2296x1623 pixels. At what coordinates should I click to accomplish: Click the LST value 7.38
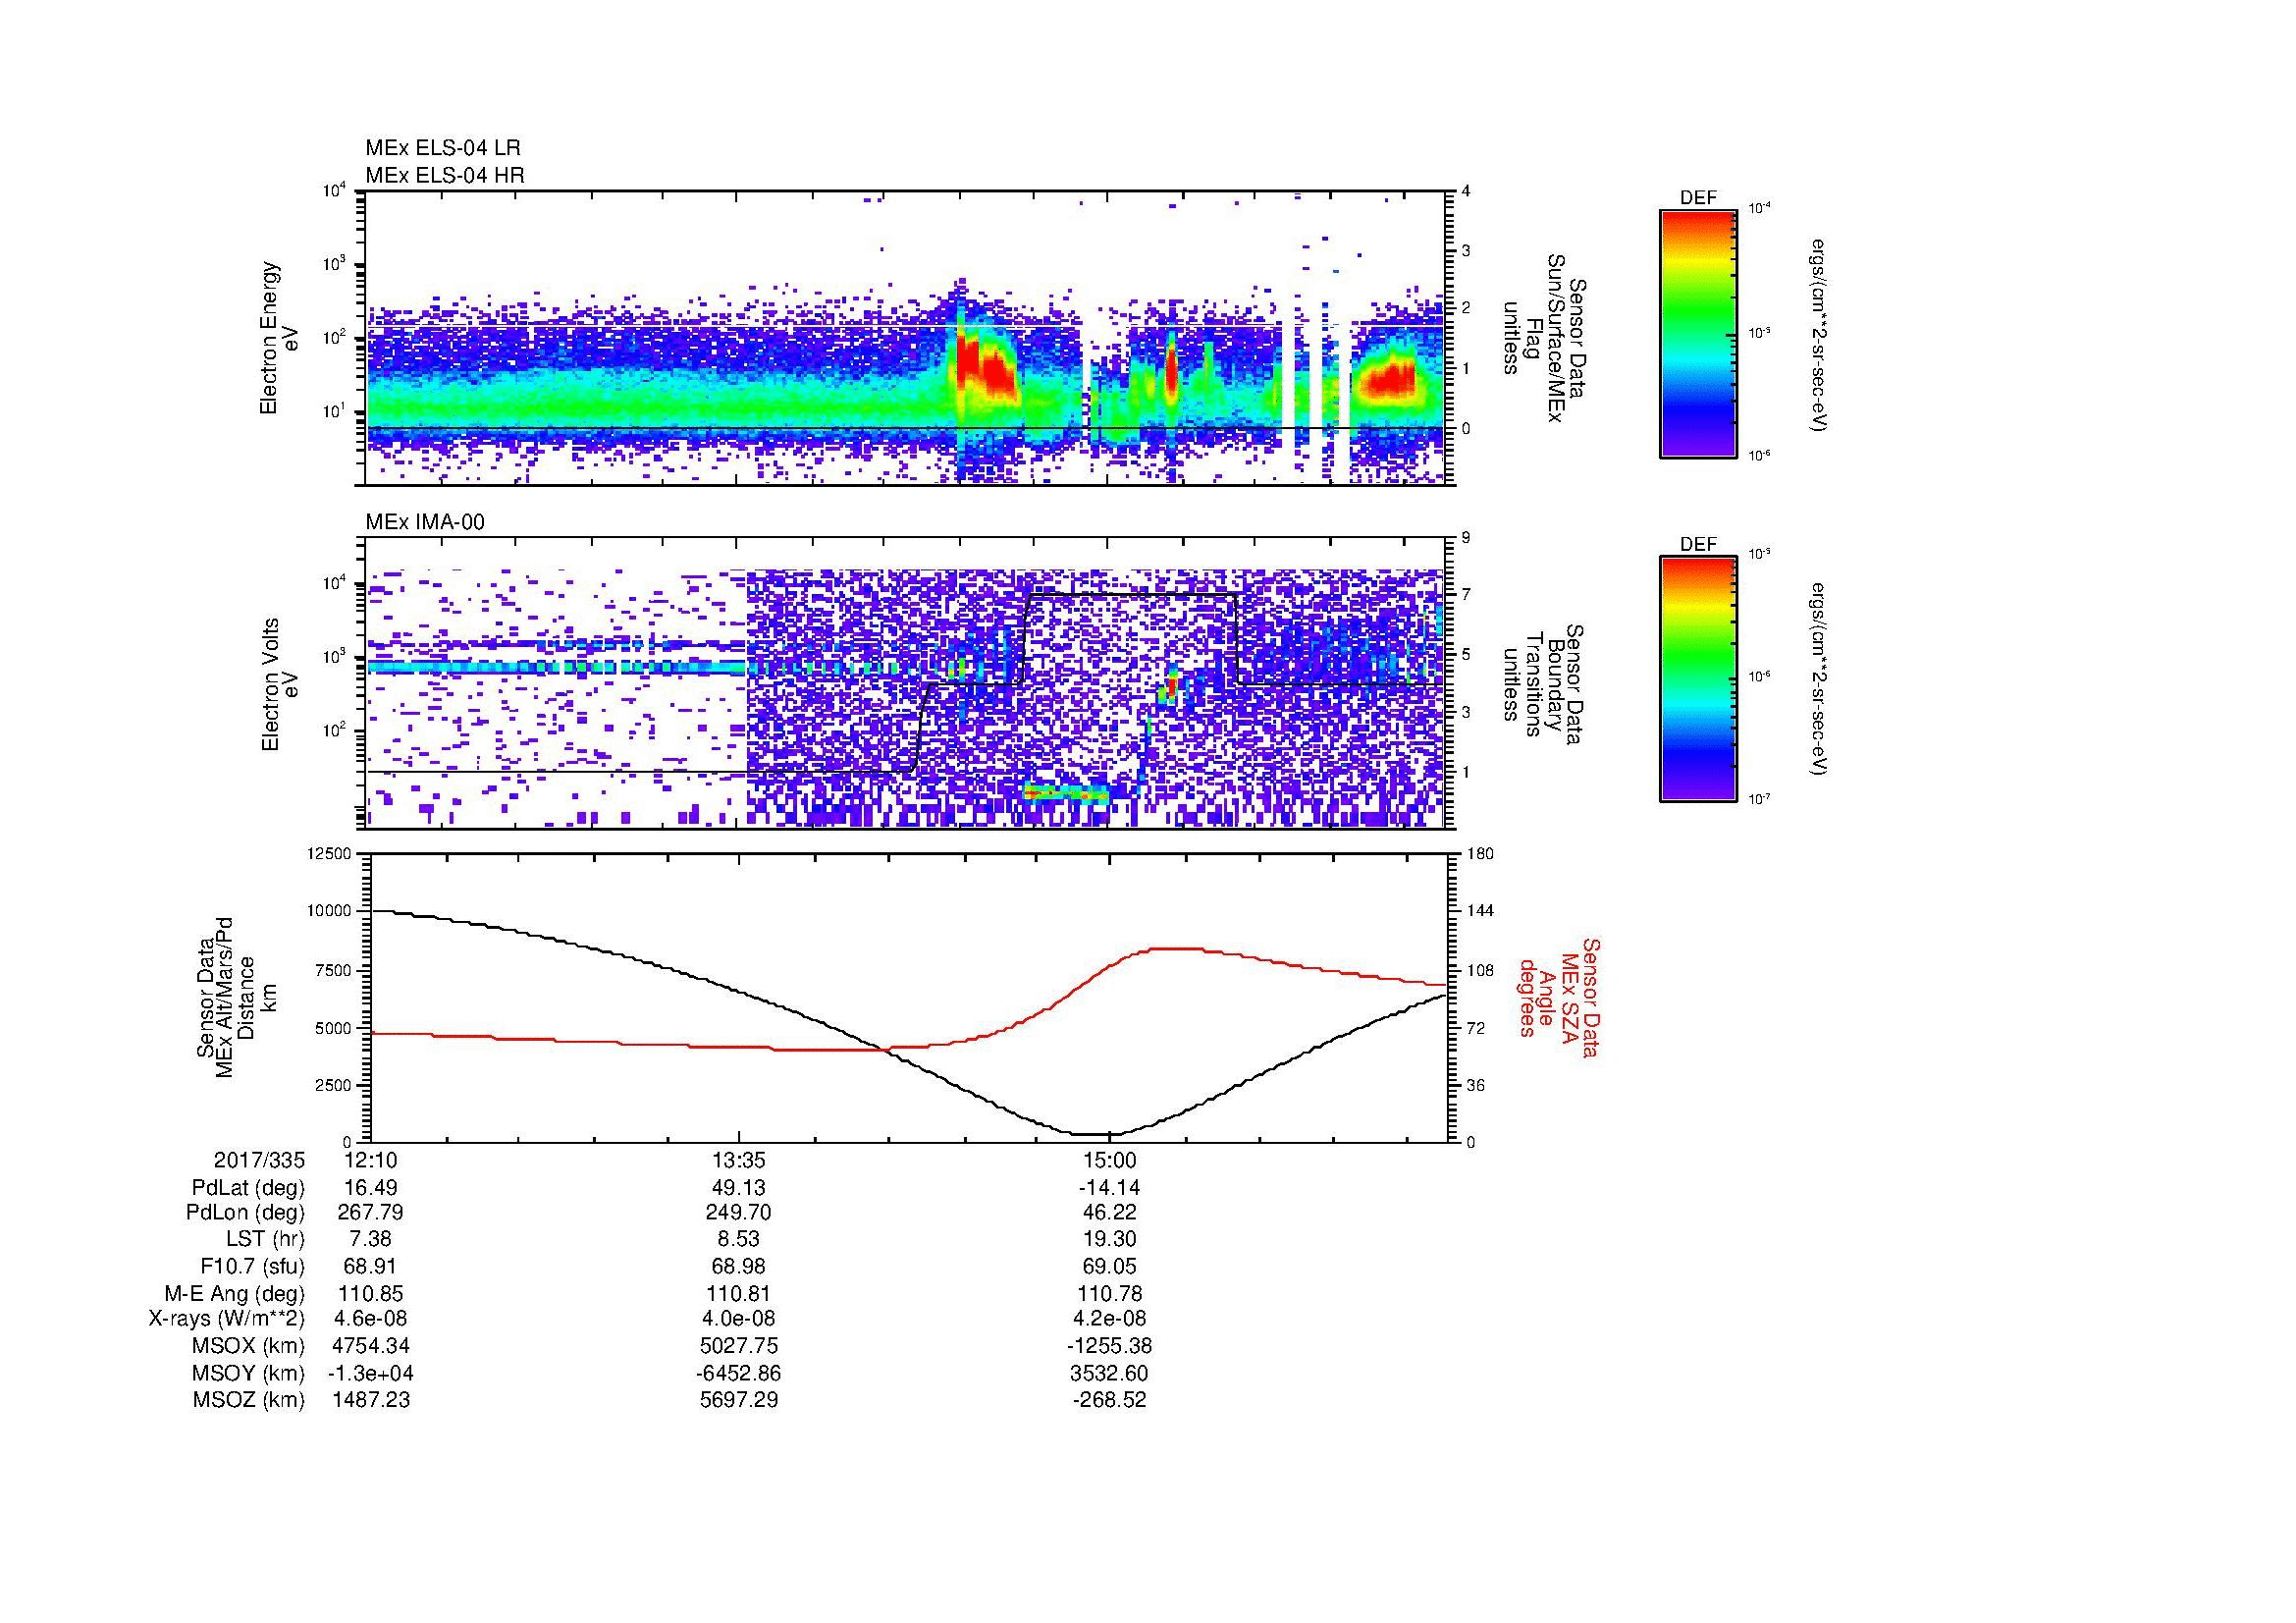tap(370, 1239)
